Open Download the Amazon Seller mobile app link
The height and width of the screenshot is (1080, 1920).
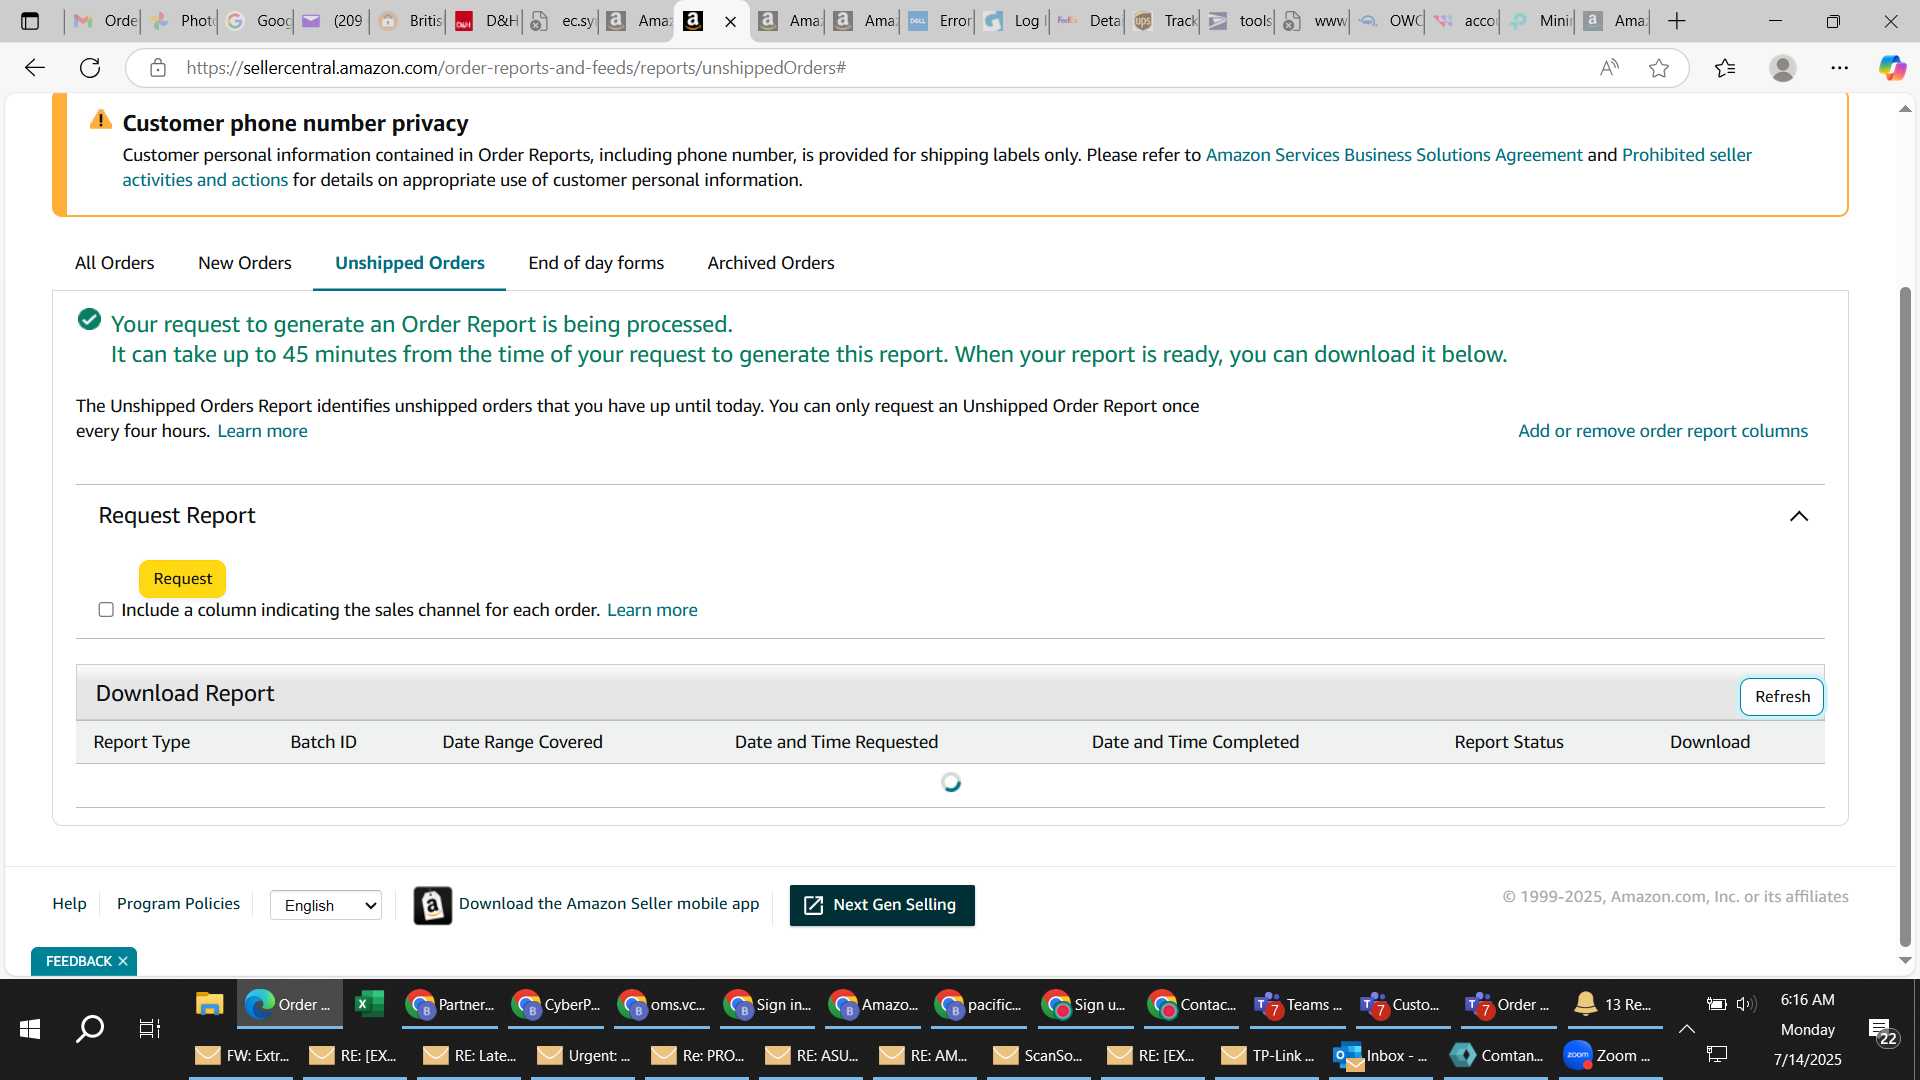(x=609, y=904)
